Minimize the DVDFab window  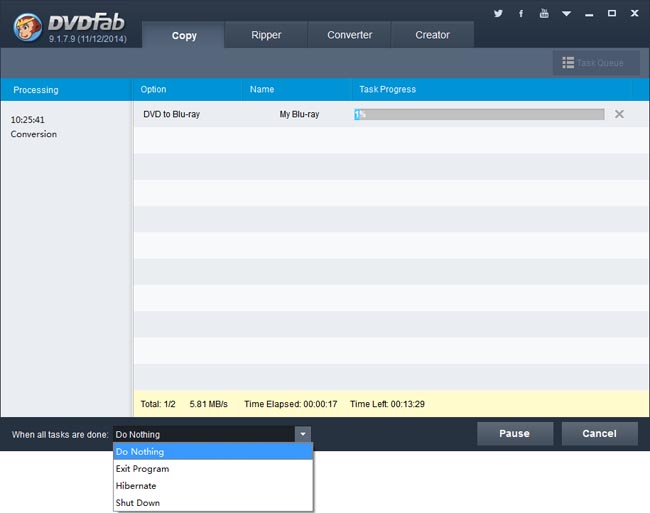[589, 14]
